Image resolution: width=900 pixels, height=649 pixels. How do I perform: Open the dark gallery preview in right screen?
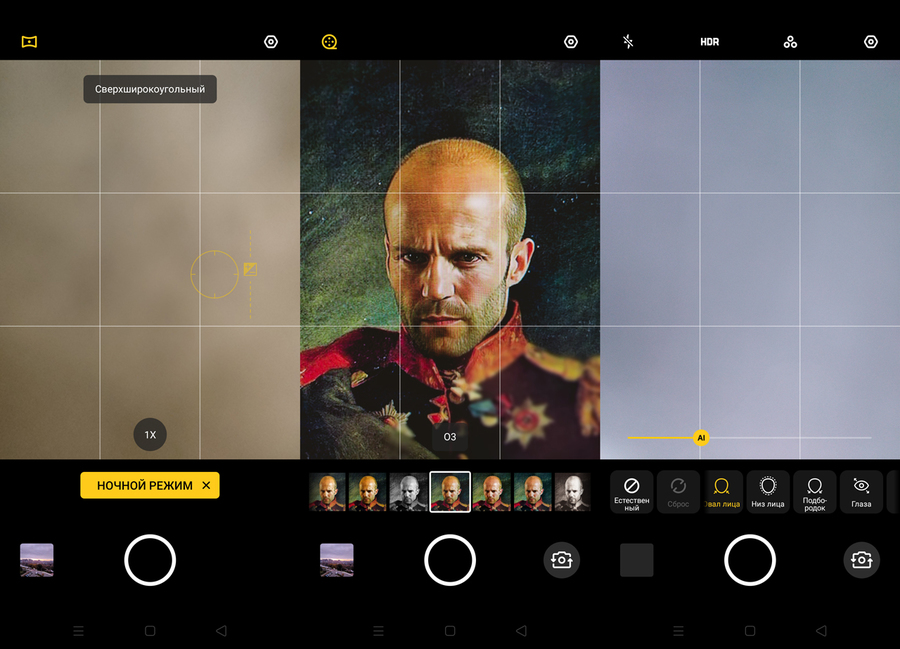(x=637, y=560)
